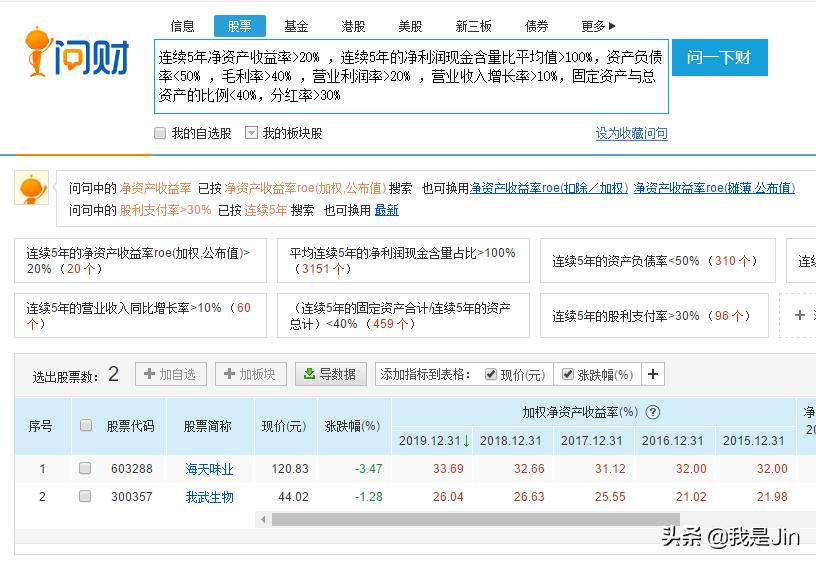Click the 净资产收益率roe(摊薄,公布值) link

[x=715, y=188]
